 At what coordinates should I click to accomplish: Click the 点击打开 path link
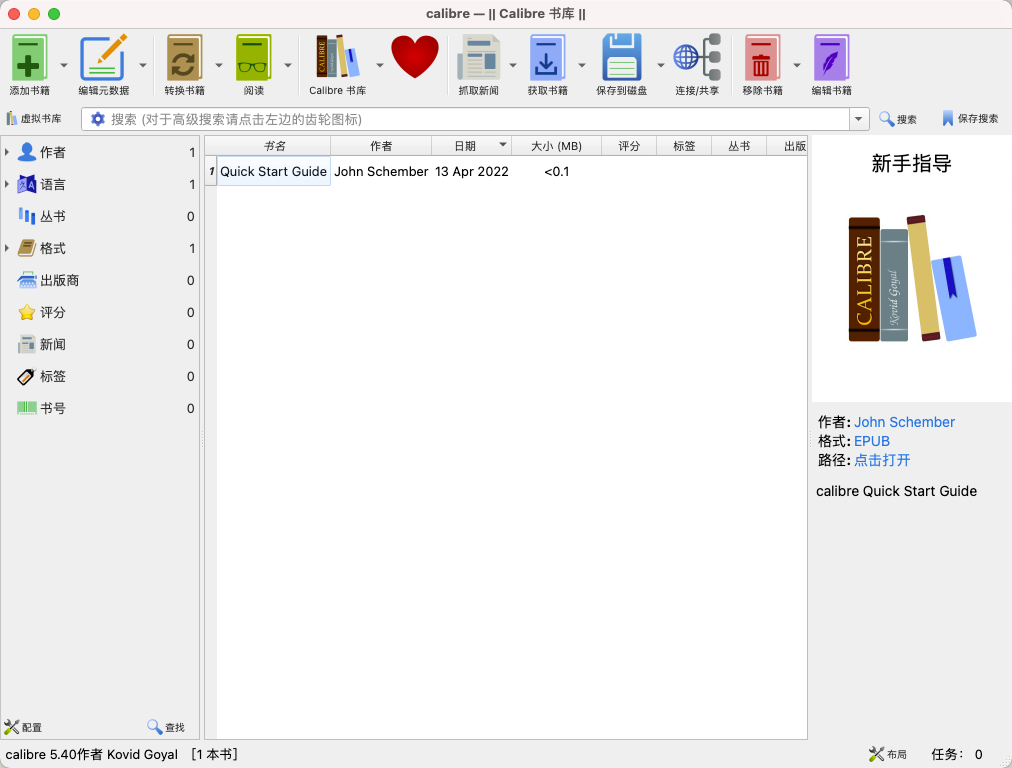(882, 460)
